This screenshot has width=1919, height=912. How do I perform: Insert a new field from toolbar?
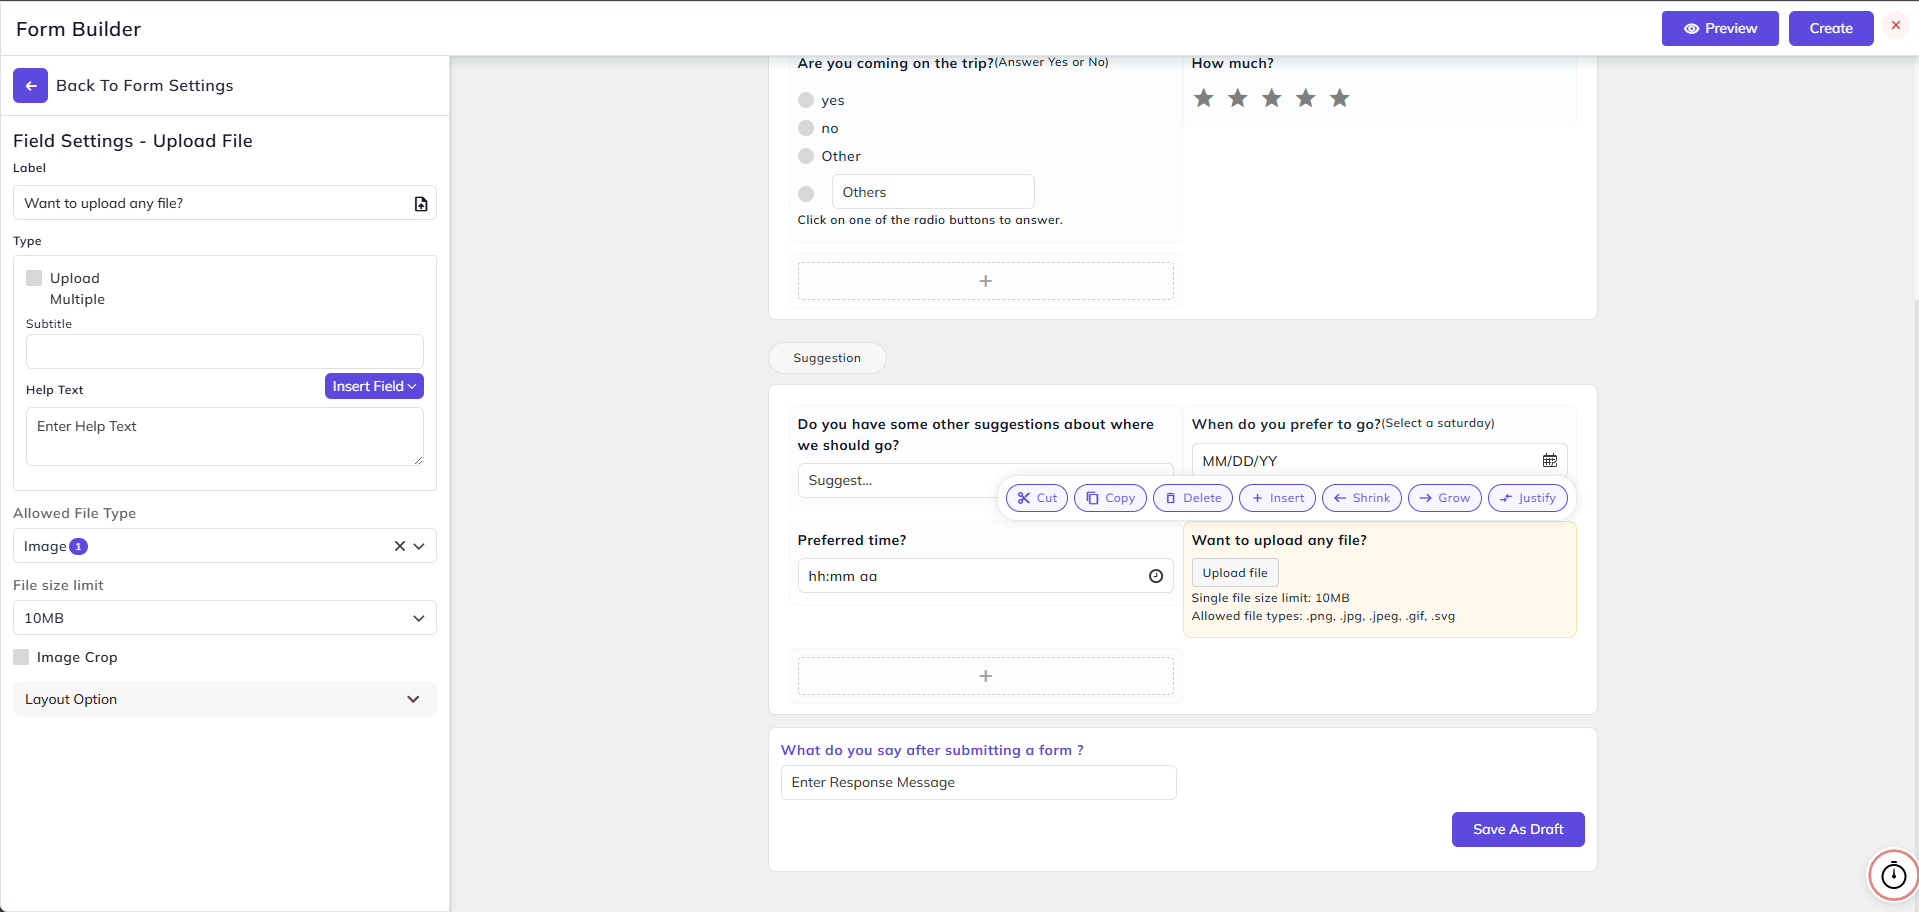click(1278, 498)
